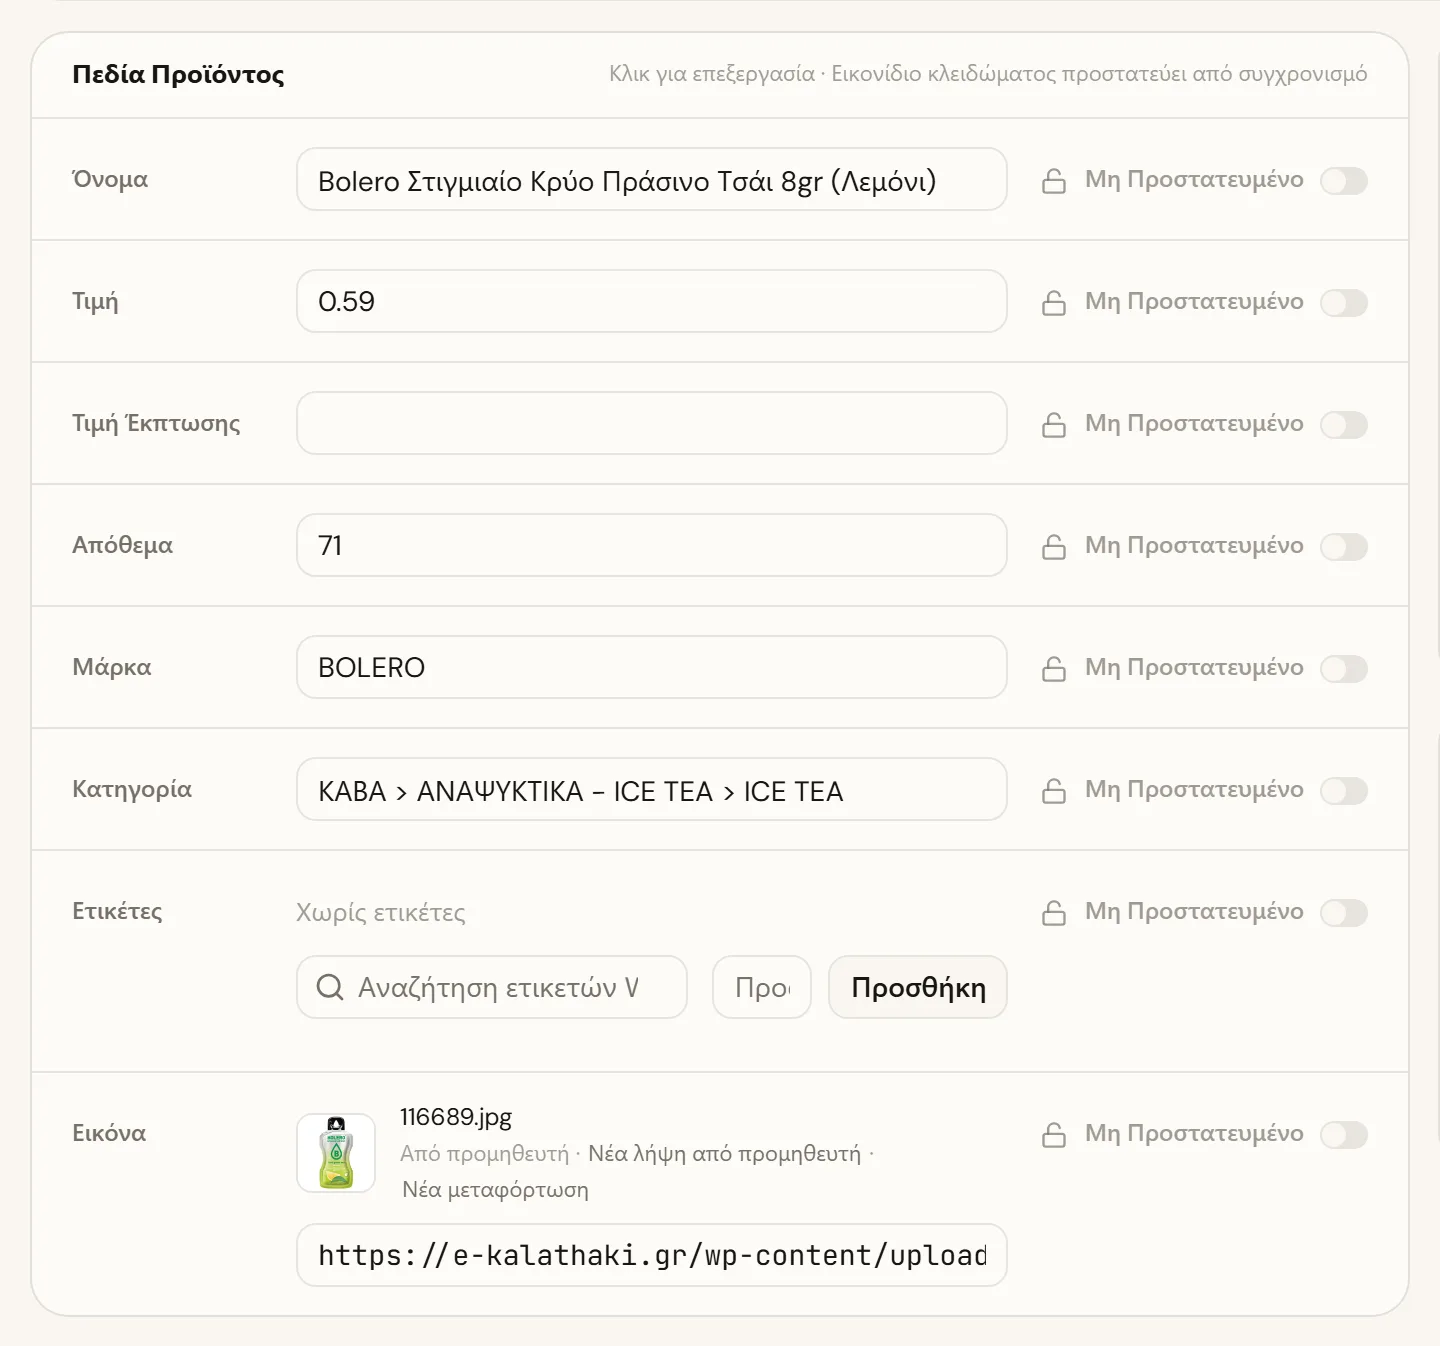1440x1346 pixels.
Task: Click the Bolero product image thumbnail
Action: pos(336,1153)
